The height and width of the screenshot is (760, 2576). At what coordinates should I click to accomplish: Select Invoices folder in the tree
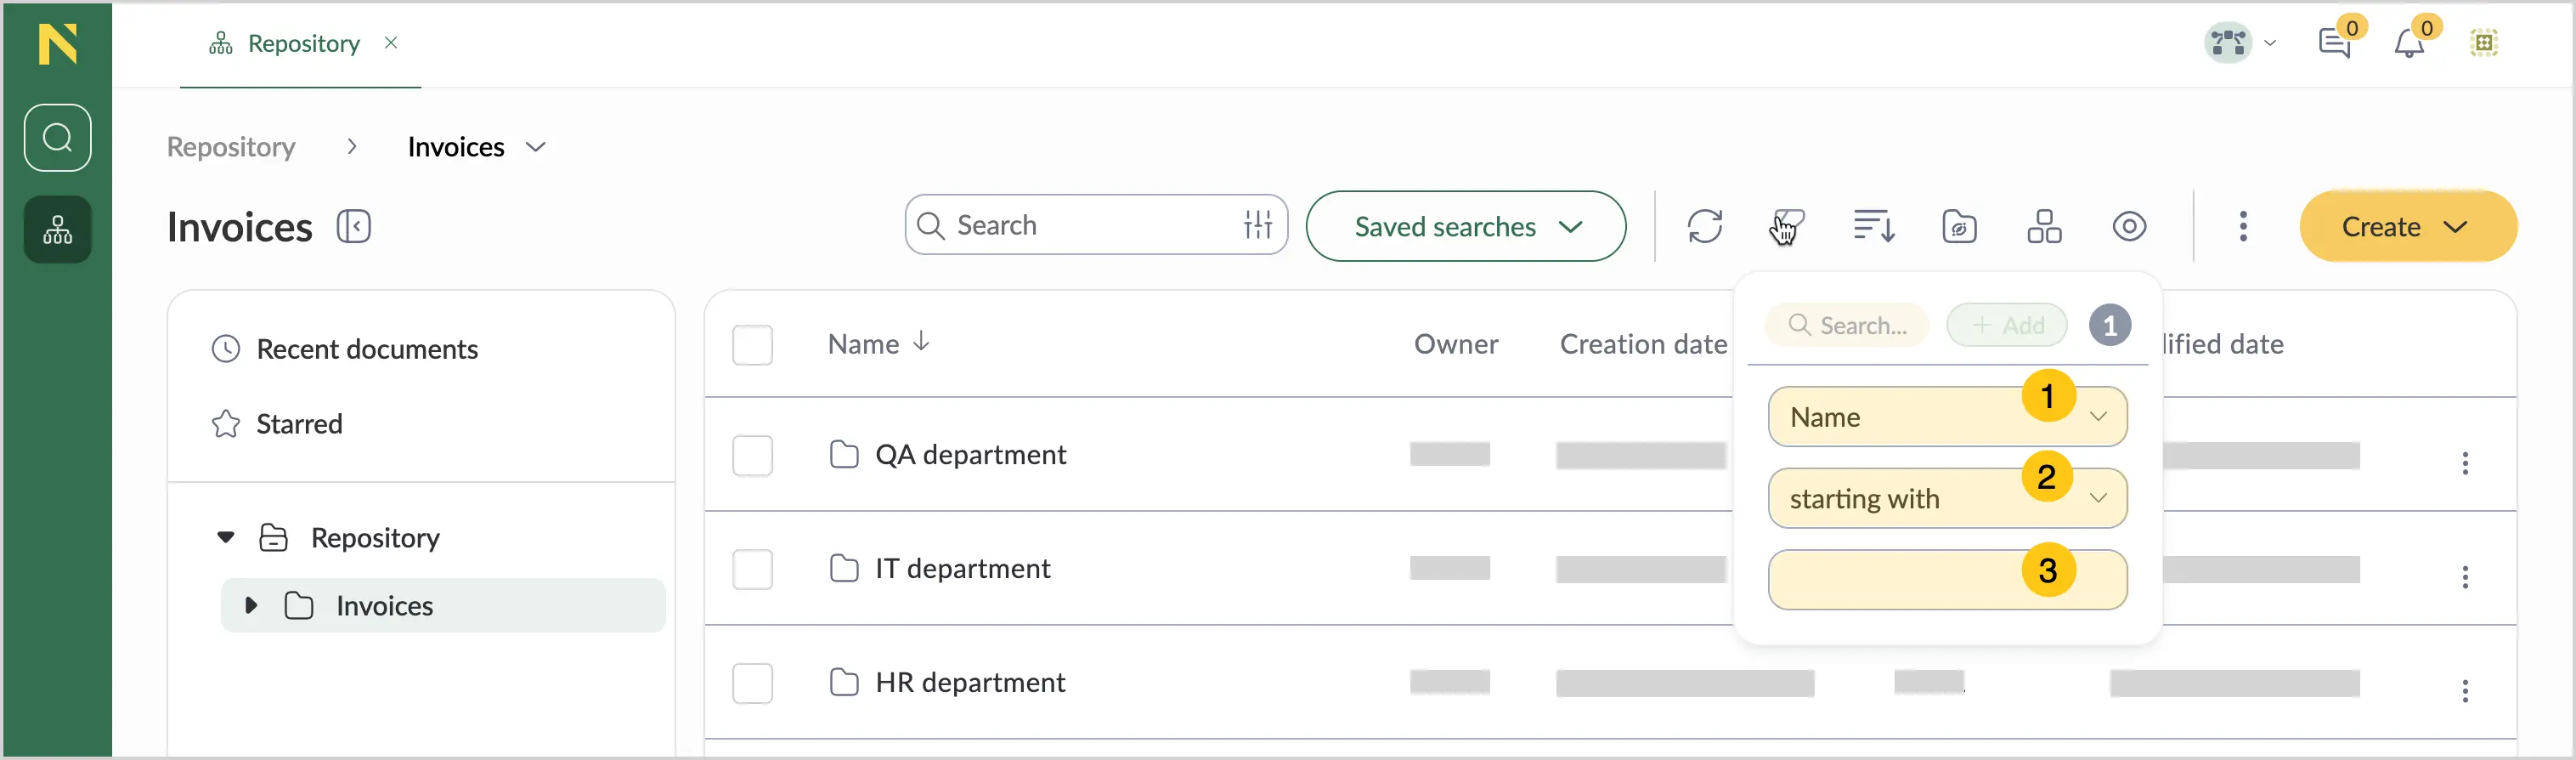pyautogui.click(x=385, y=606)
